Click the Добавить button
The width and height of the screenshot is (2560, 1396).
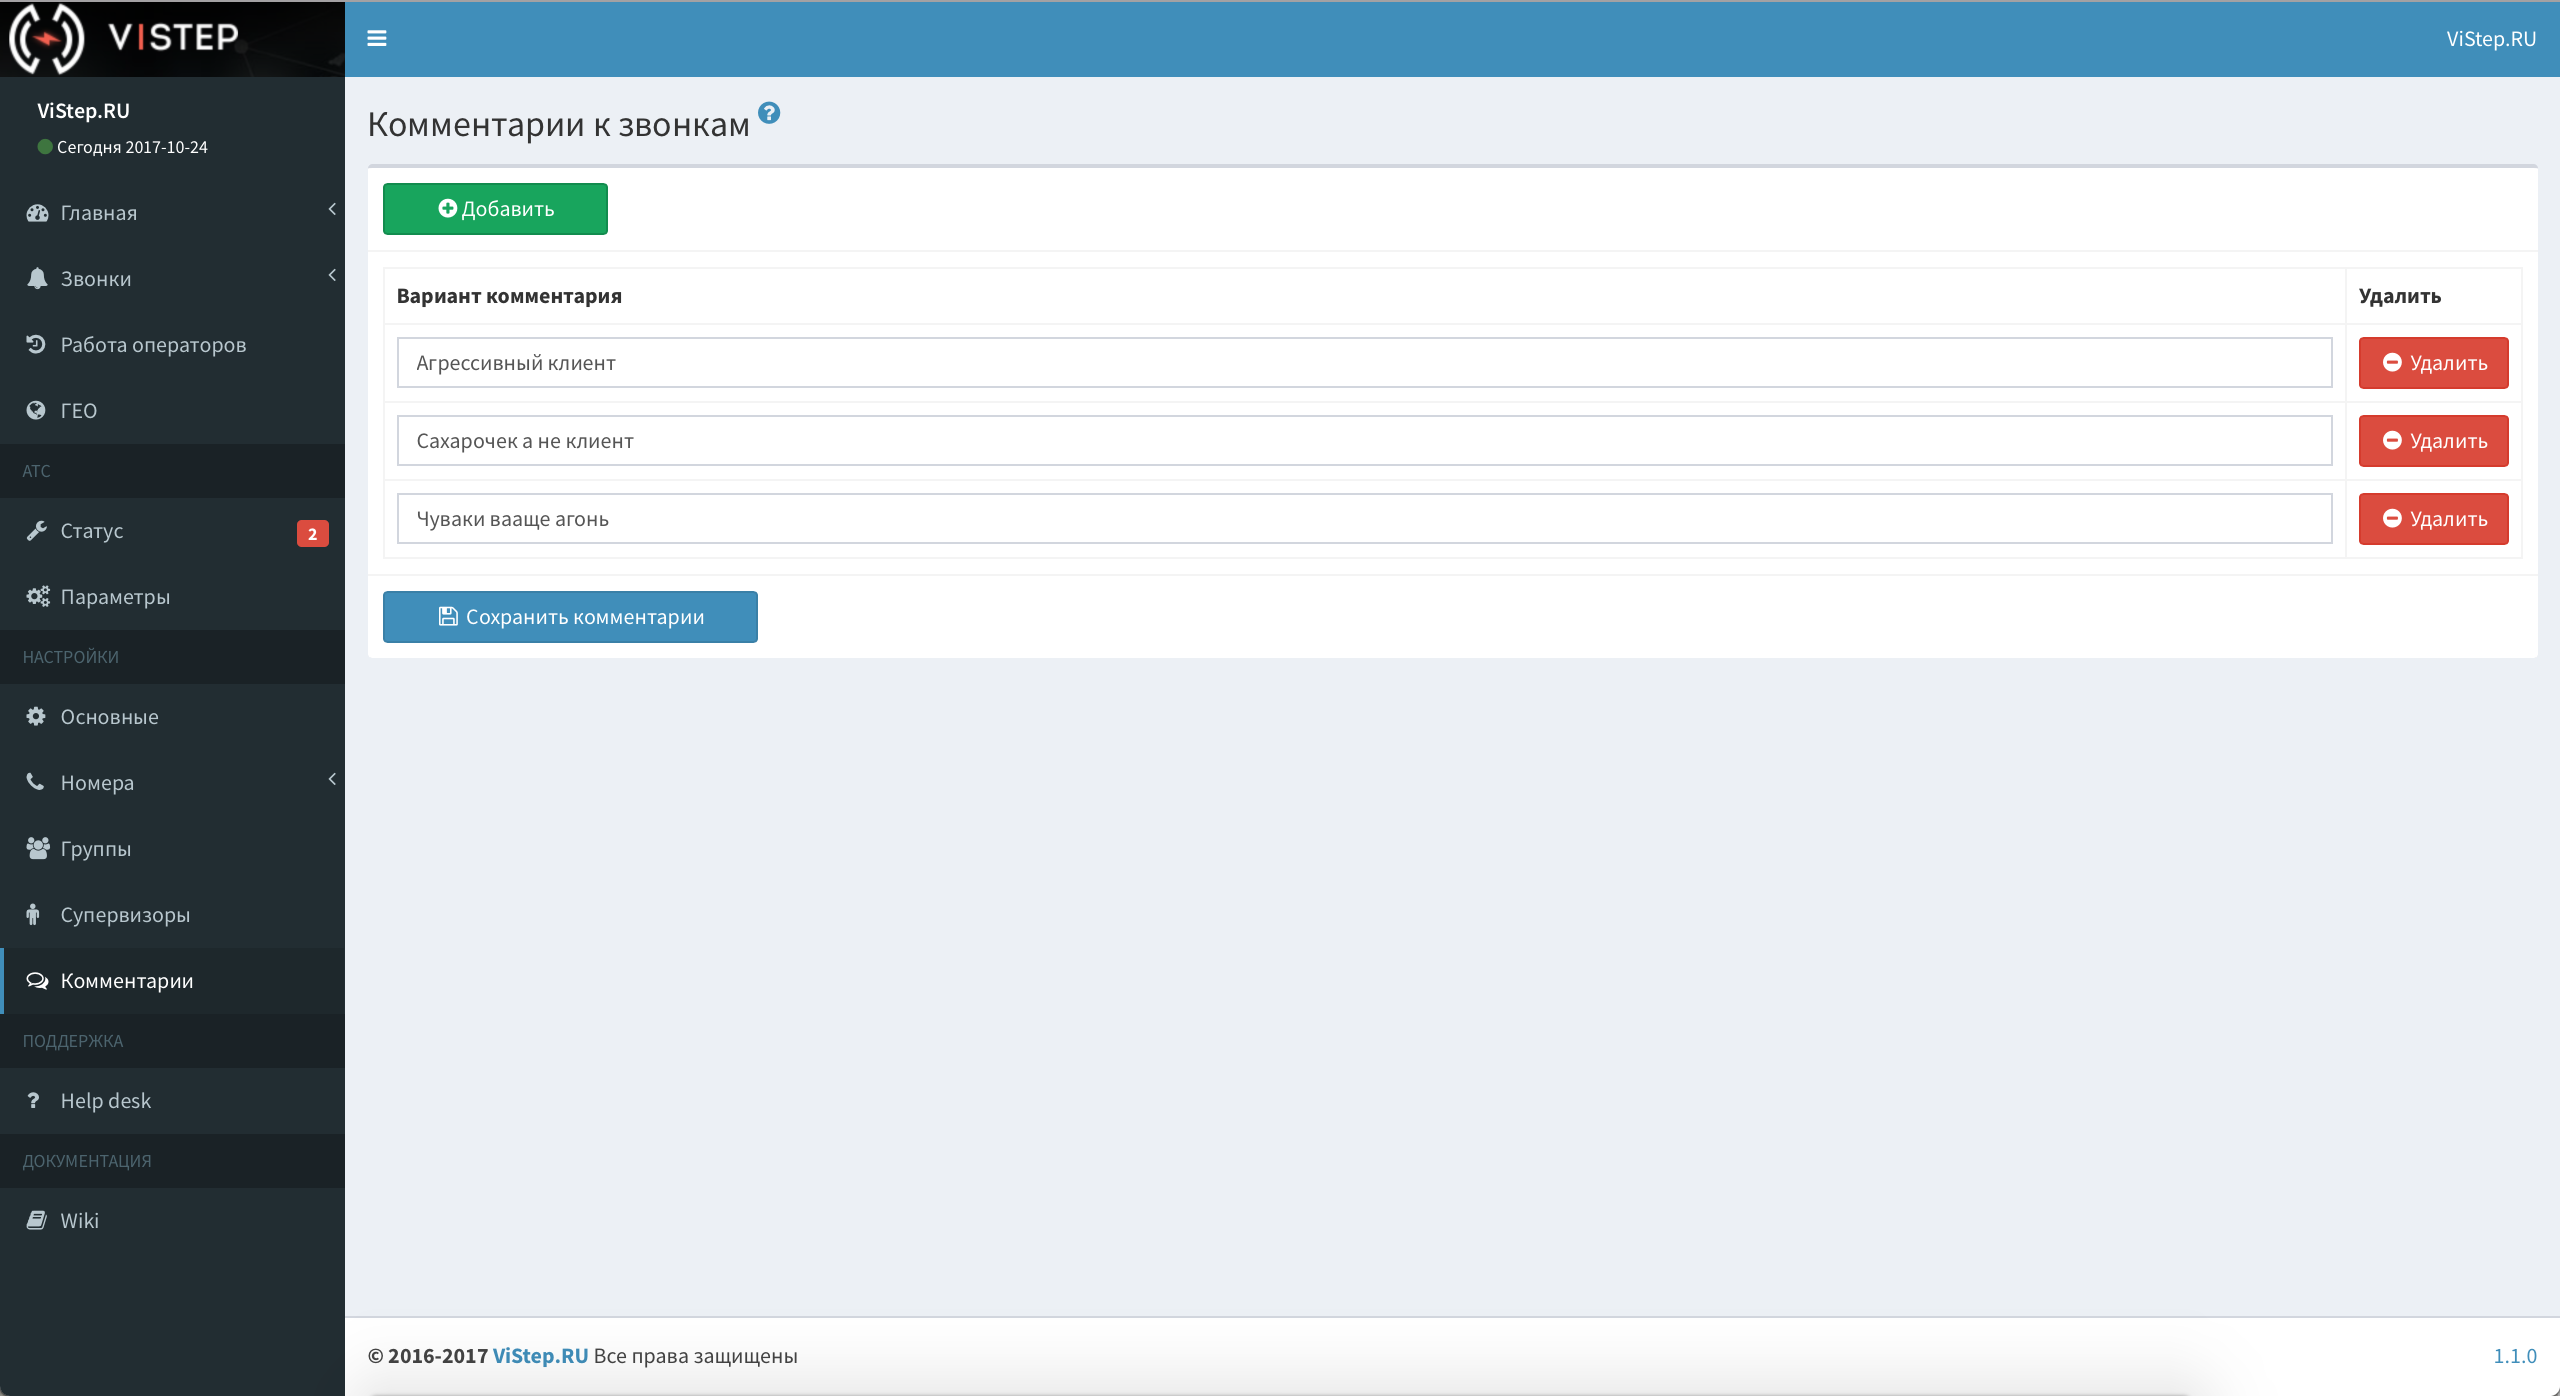point(494,209)
